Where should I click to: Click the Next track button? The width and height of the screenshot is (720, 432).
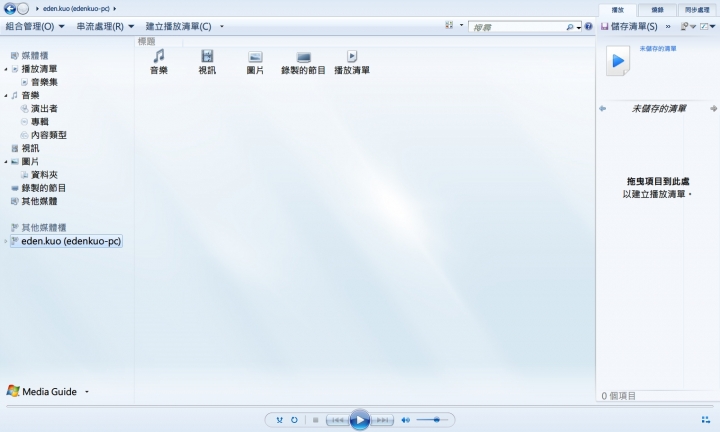[x=382, y=420]
